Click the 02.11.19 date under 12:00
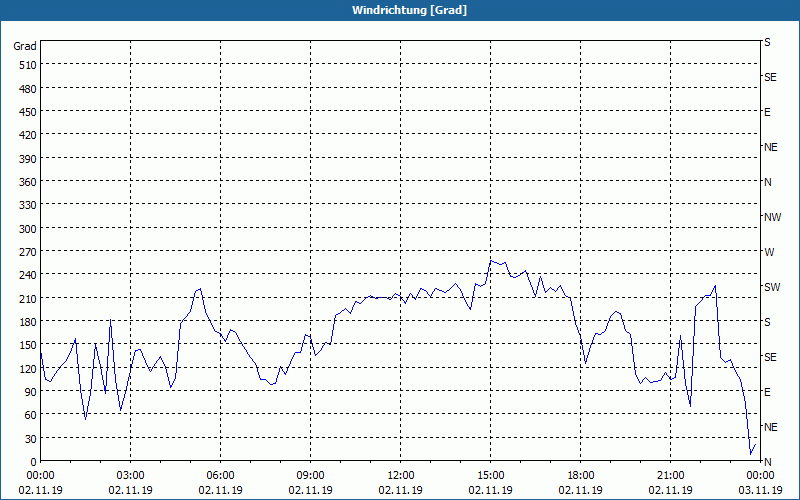The height and width of the screenshot is (500, 800). (x=401, y=490)
